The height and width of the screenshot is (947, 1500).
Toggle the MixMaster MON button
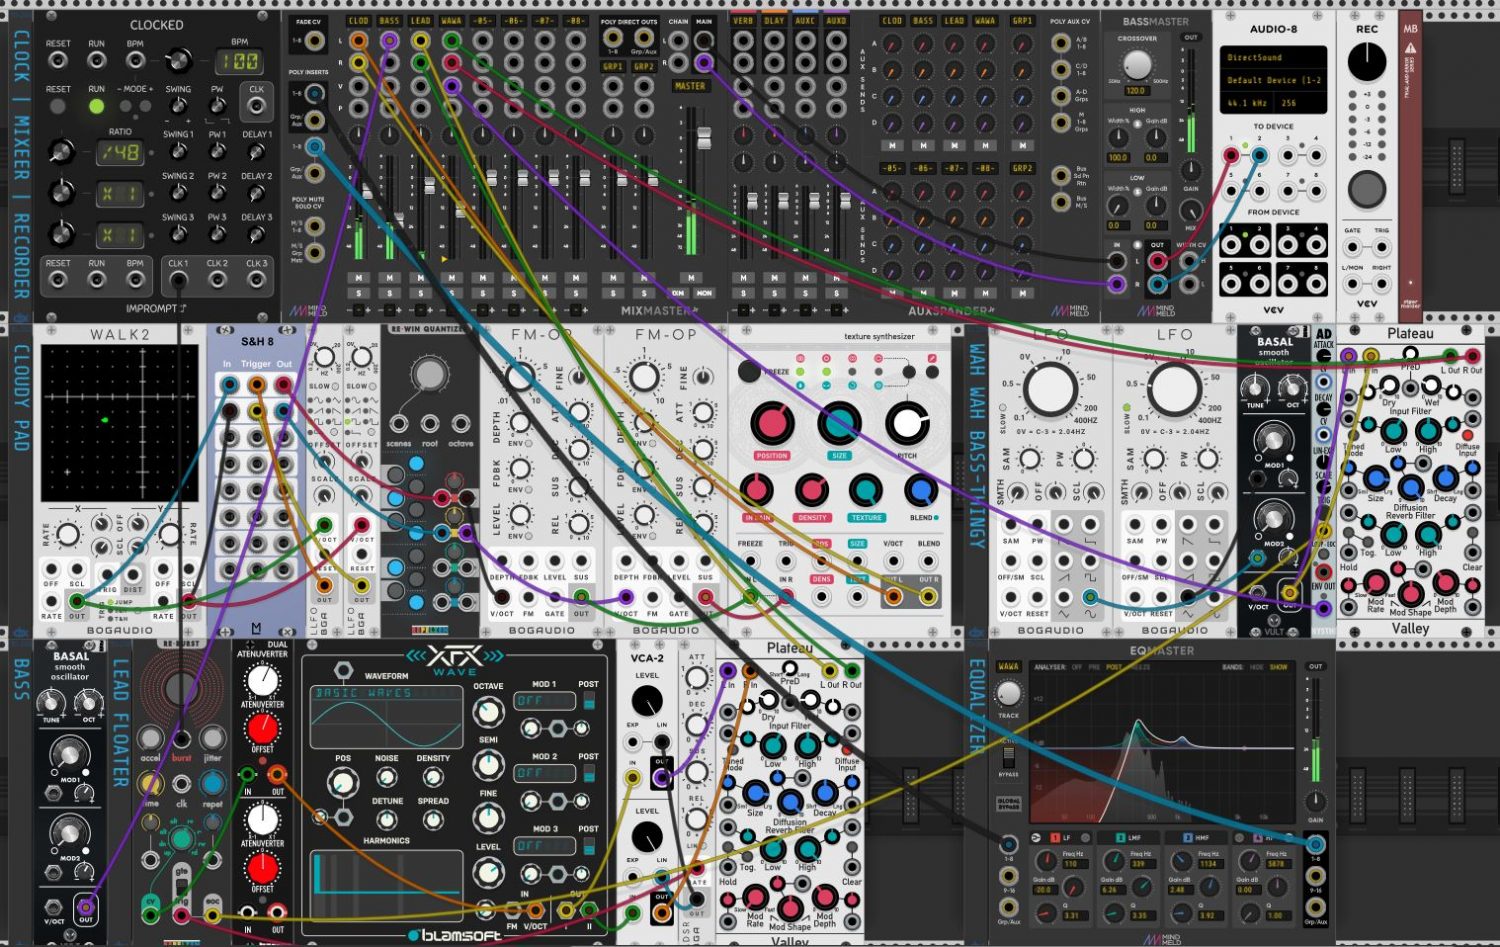point(704,293)
